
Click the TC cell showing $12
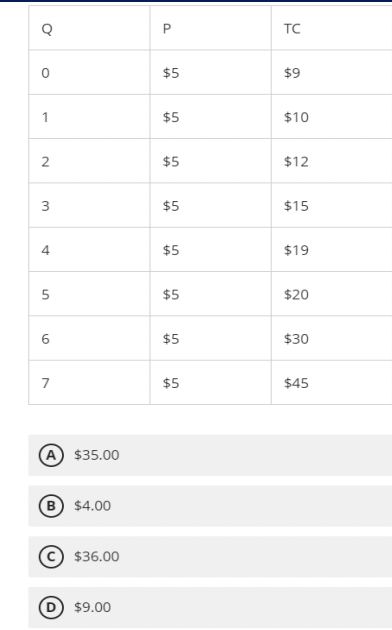tap(332, 161)
